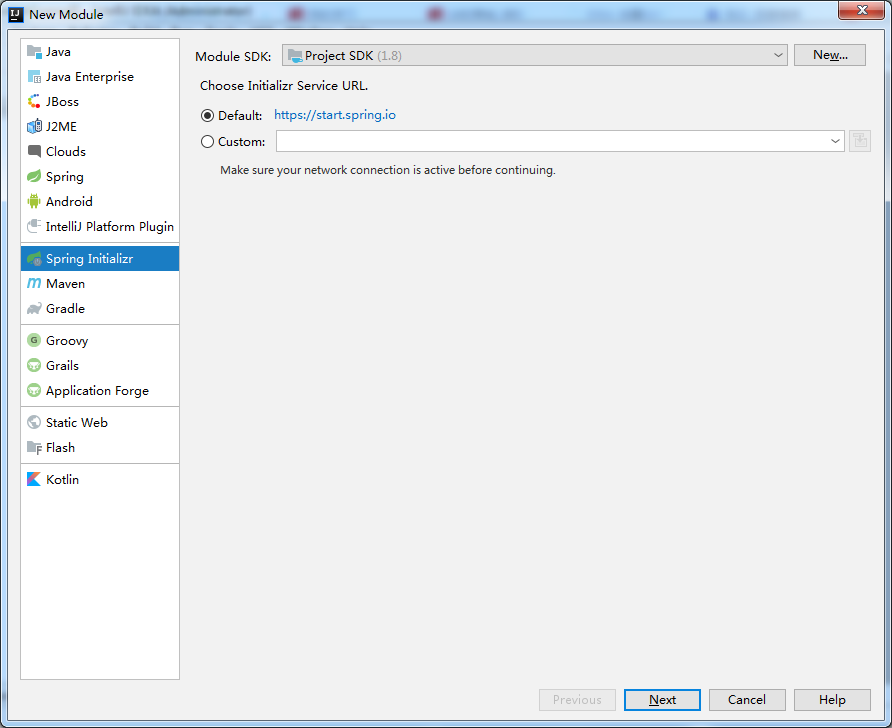This screenshot has height=728, width=892.
Task: Open the Module SDK dropdown
Action: [x=534, y=56]
